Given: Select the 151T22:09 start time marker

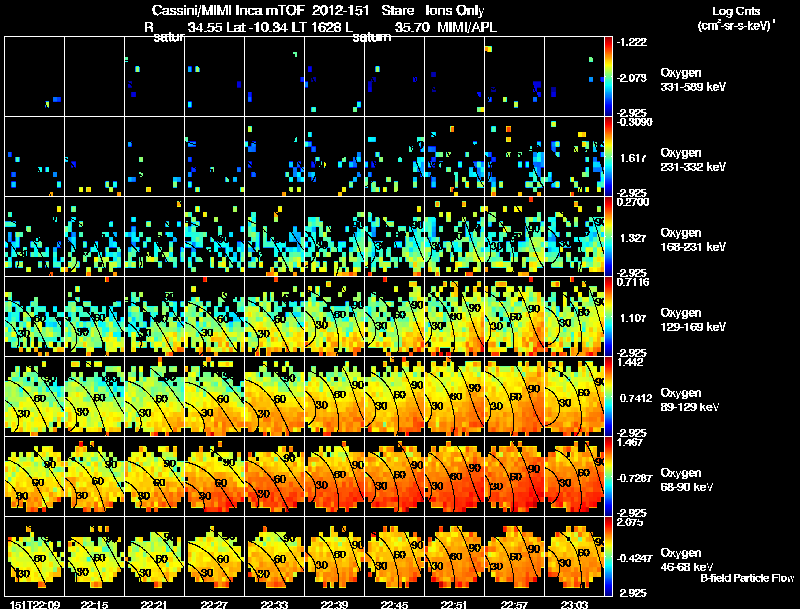Looking at the screenshot, I should coord(35,604).
